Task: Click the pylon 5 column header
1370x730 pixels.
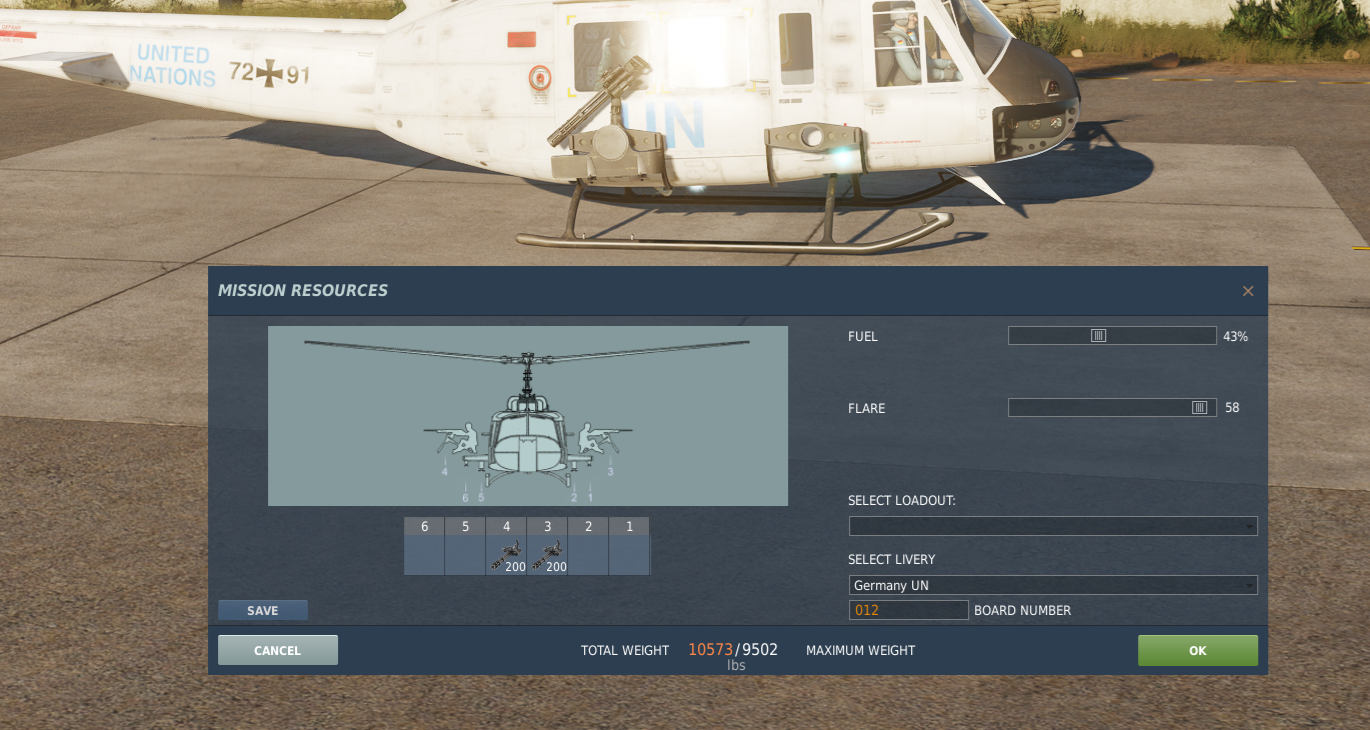Action: pyautogui.click(x=465, y=526)
